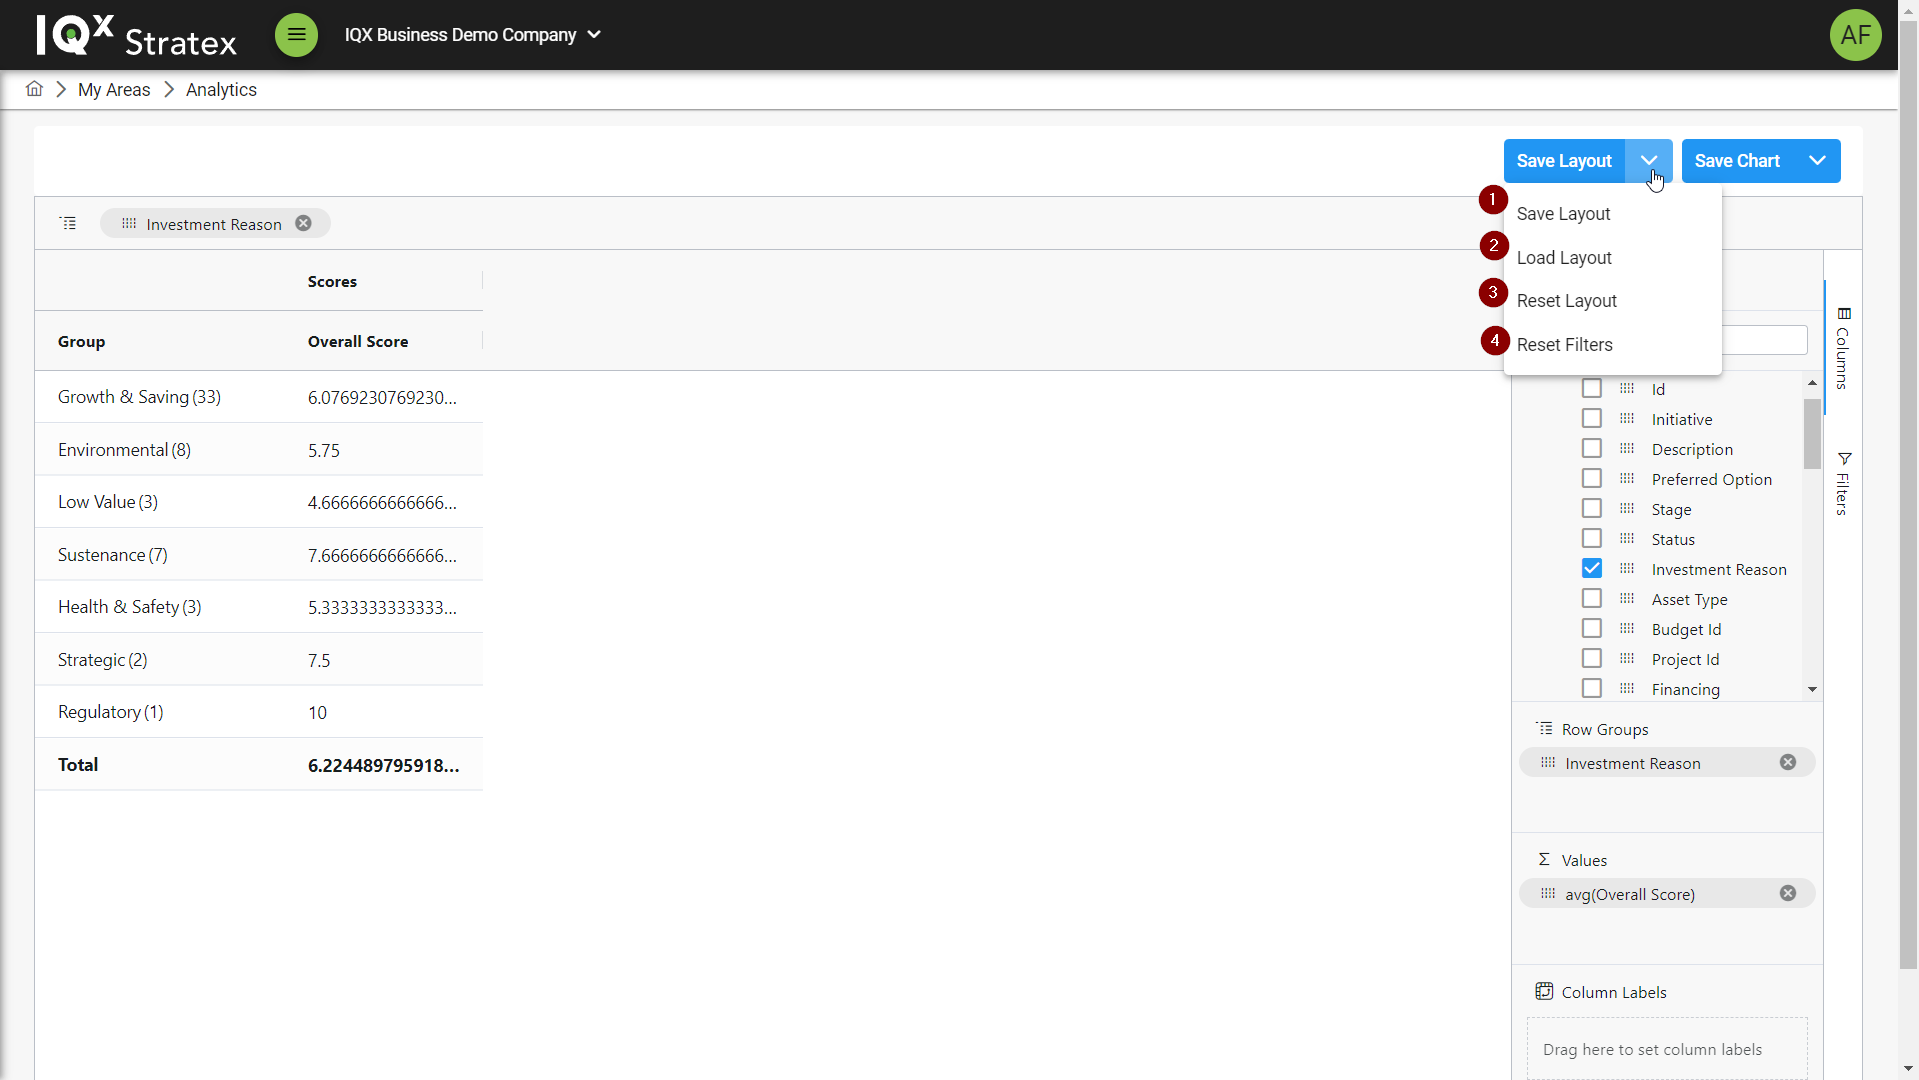Select Reset Filters menu option
Image resolution: width=1919 pixels, height=1080 pixels.
point(1564,345)
